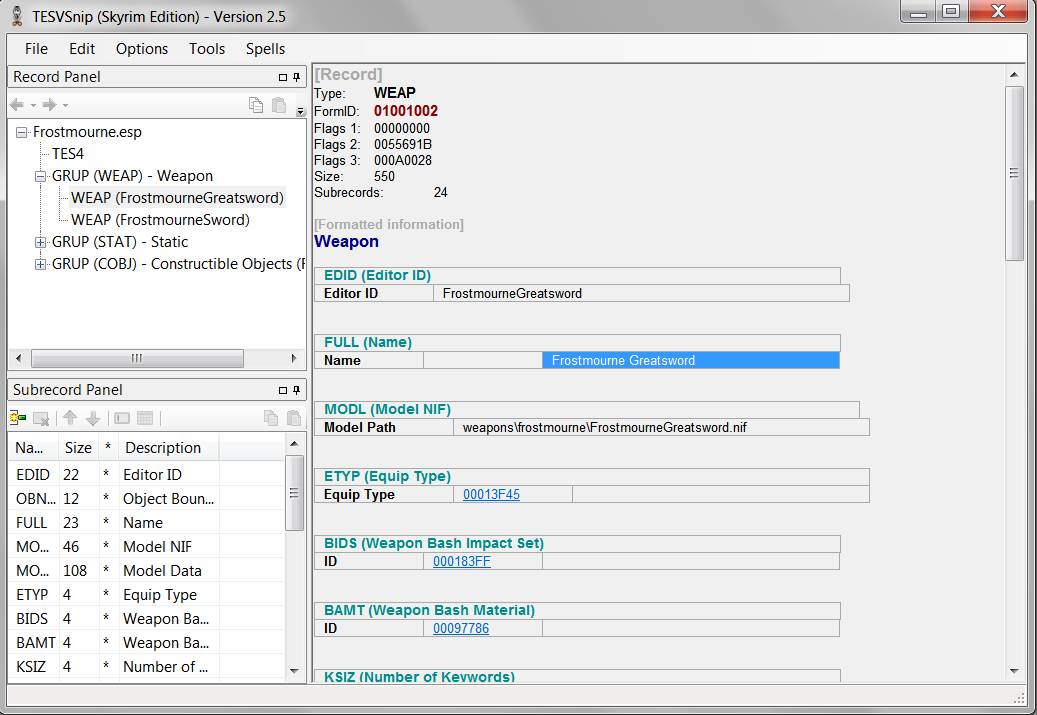Click Record Panel tree scroll-left arrow
This screenshot has height=715, width=1037.
click(19, 358)
